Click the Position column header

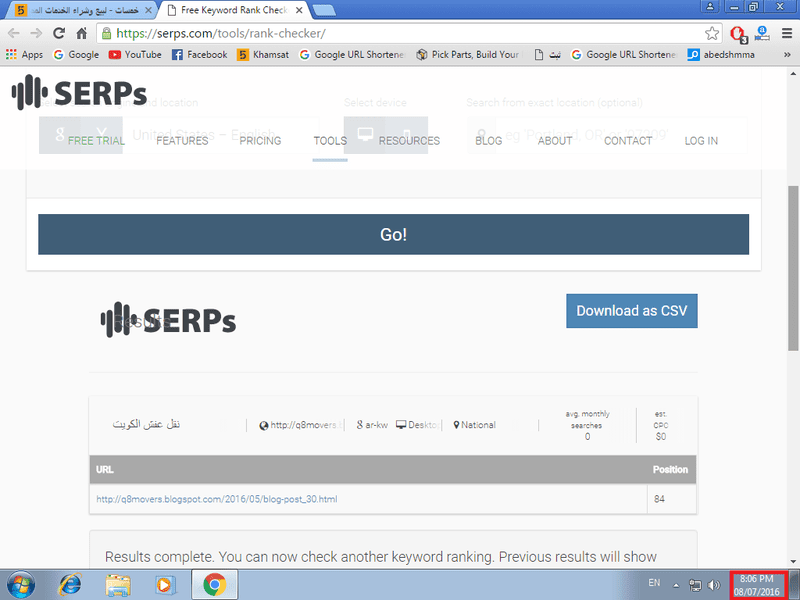tap(670, 469)
